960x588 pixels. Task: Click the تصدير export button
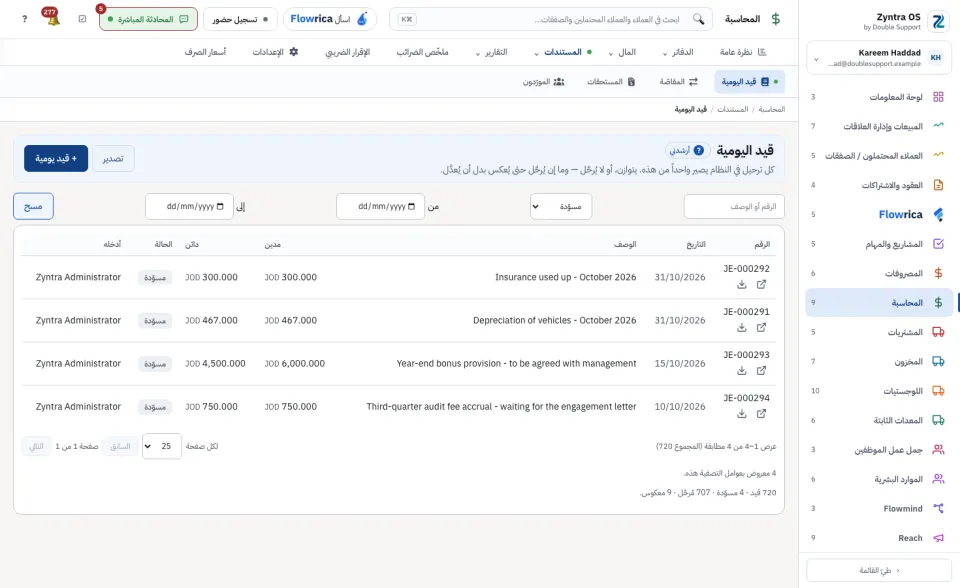point(113,159)
